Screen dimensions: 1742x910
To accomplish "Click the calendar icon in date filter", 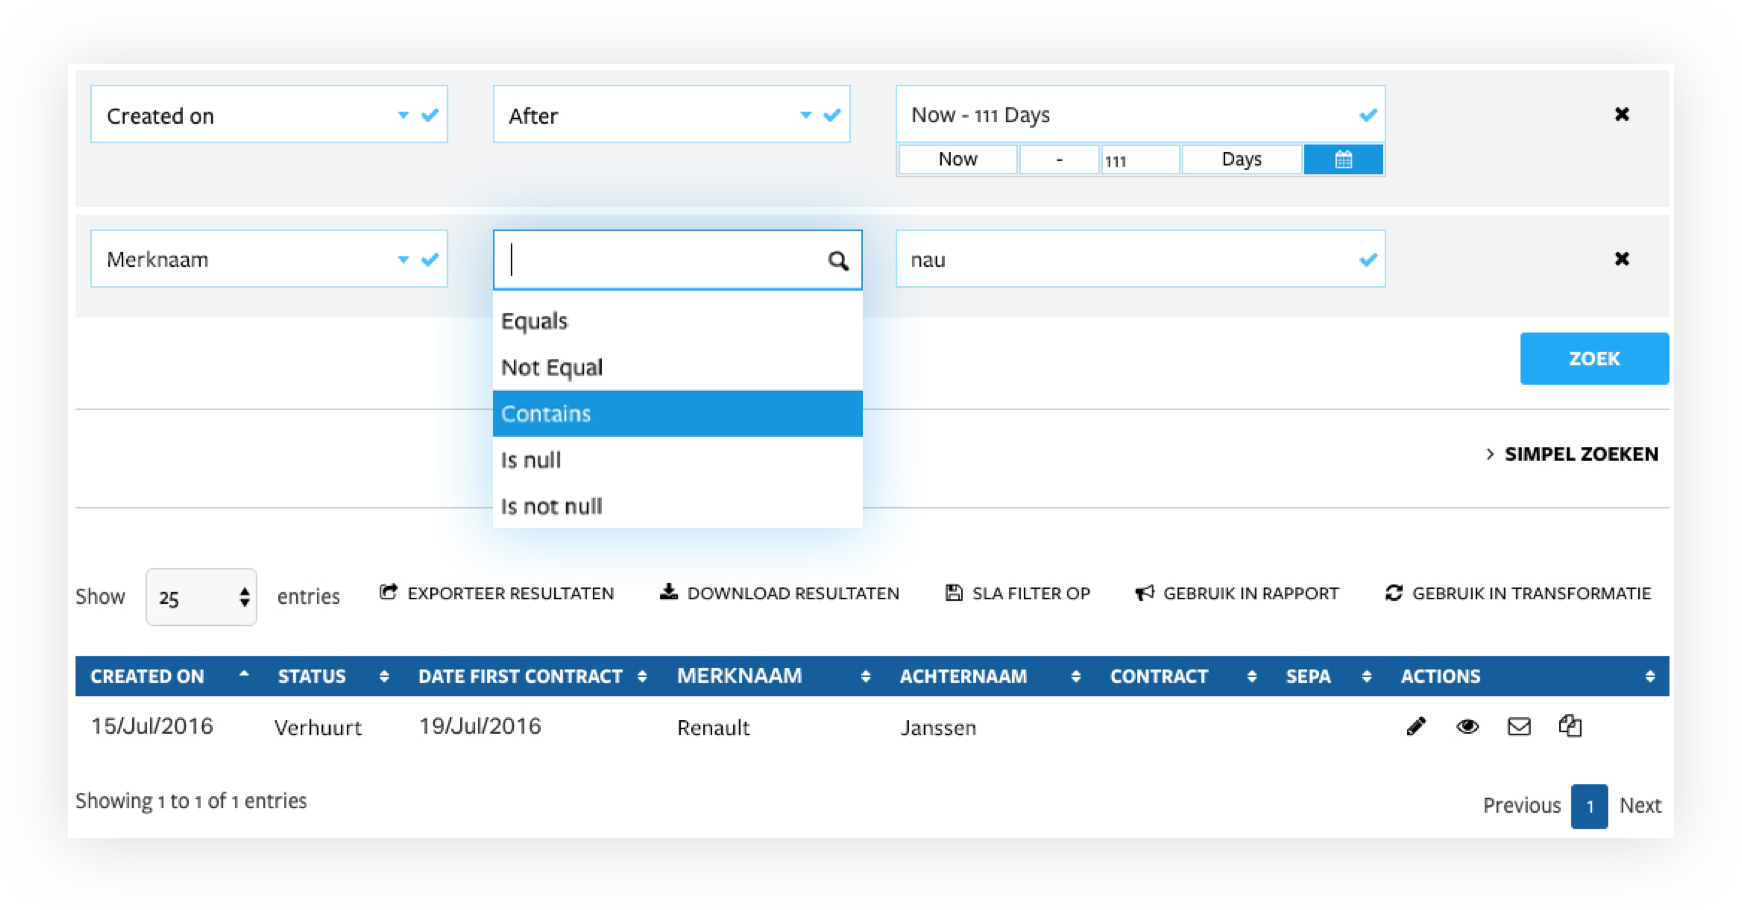I will click(1343, 159).
